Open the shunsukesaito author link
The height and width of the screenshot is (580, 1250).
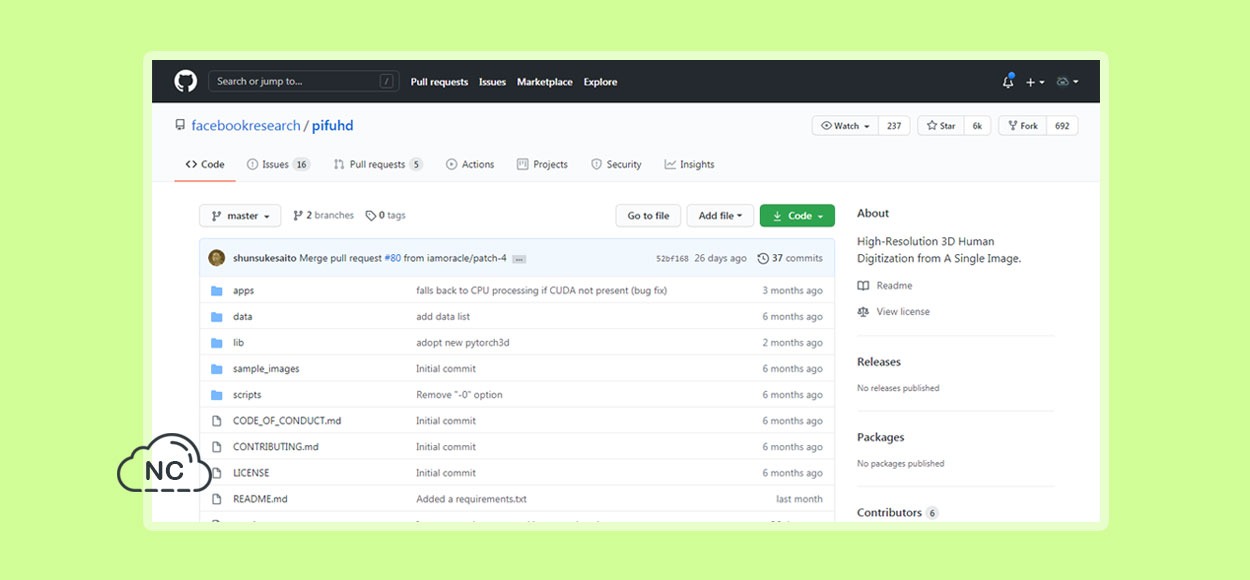pyautogui.click(x=264, y=258)
